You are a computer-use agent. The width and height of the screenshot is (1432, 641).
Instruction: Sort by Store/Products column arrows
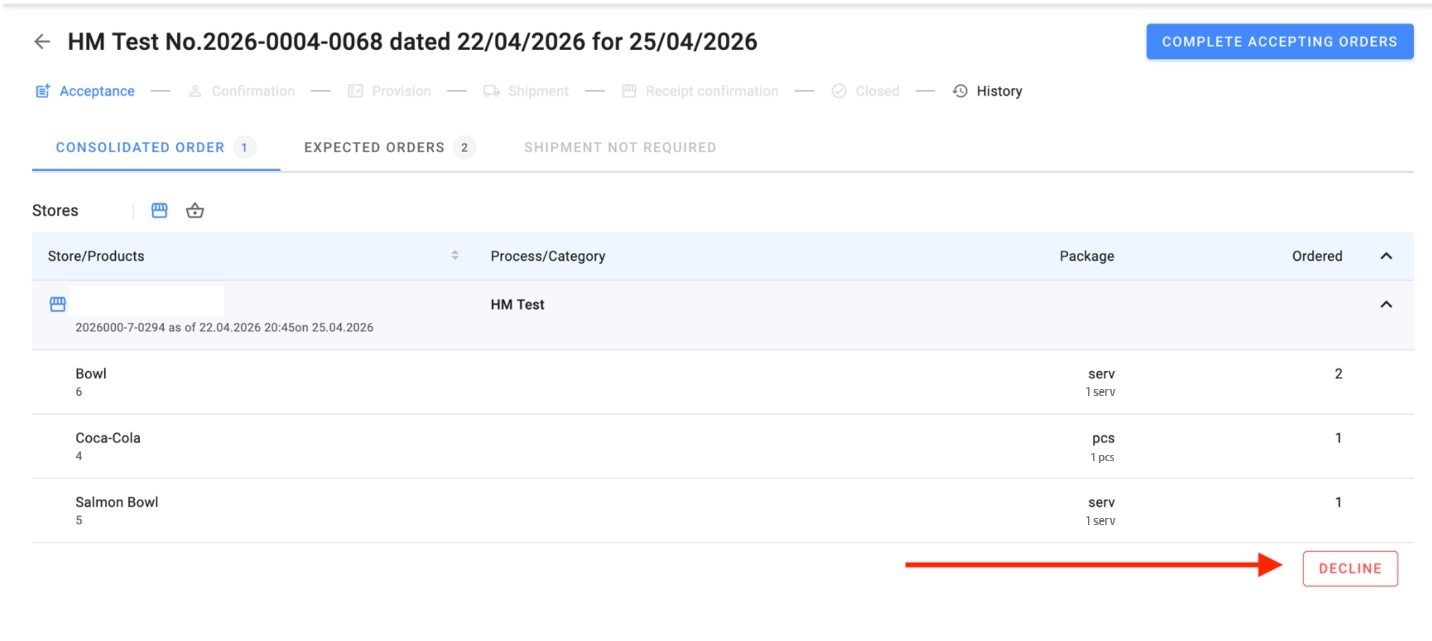point(455,256)
